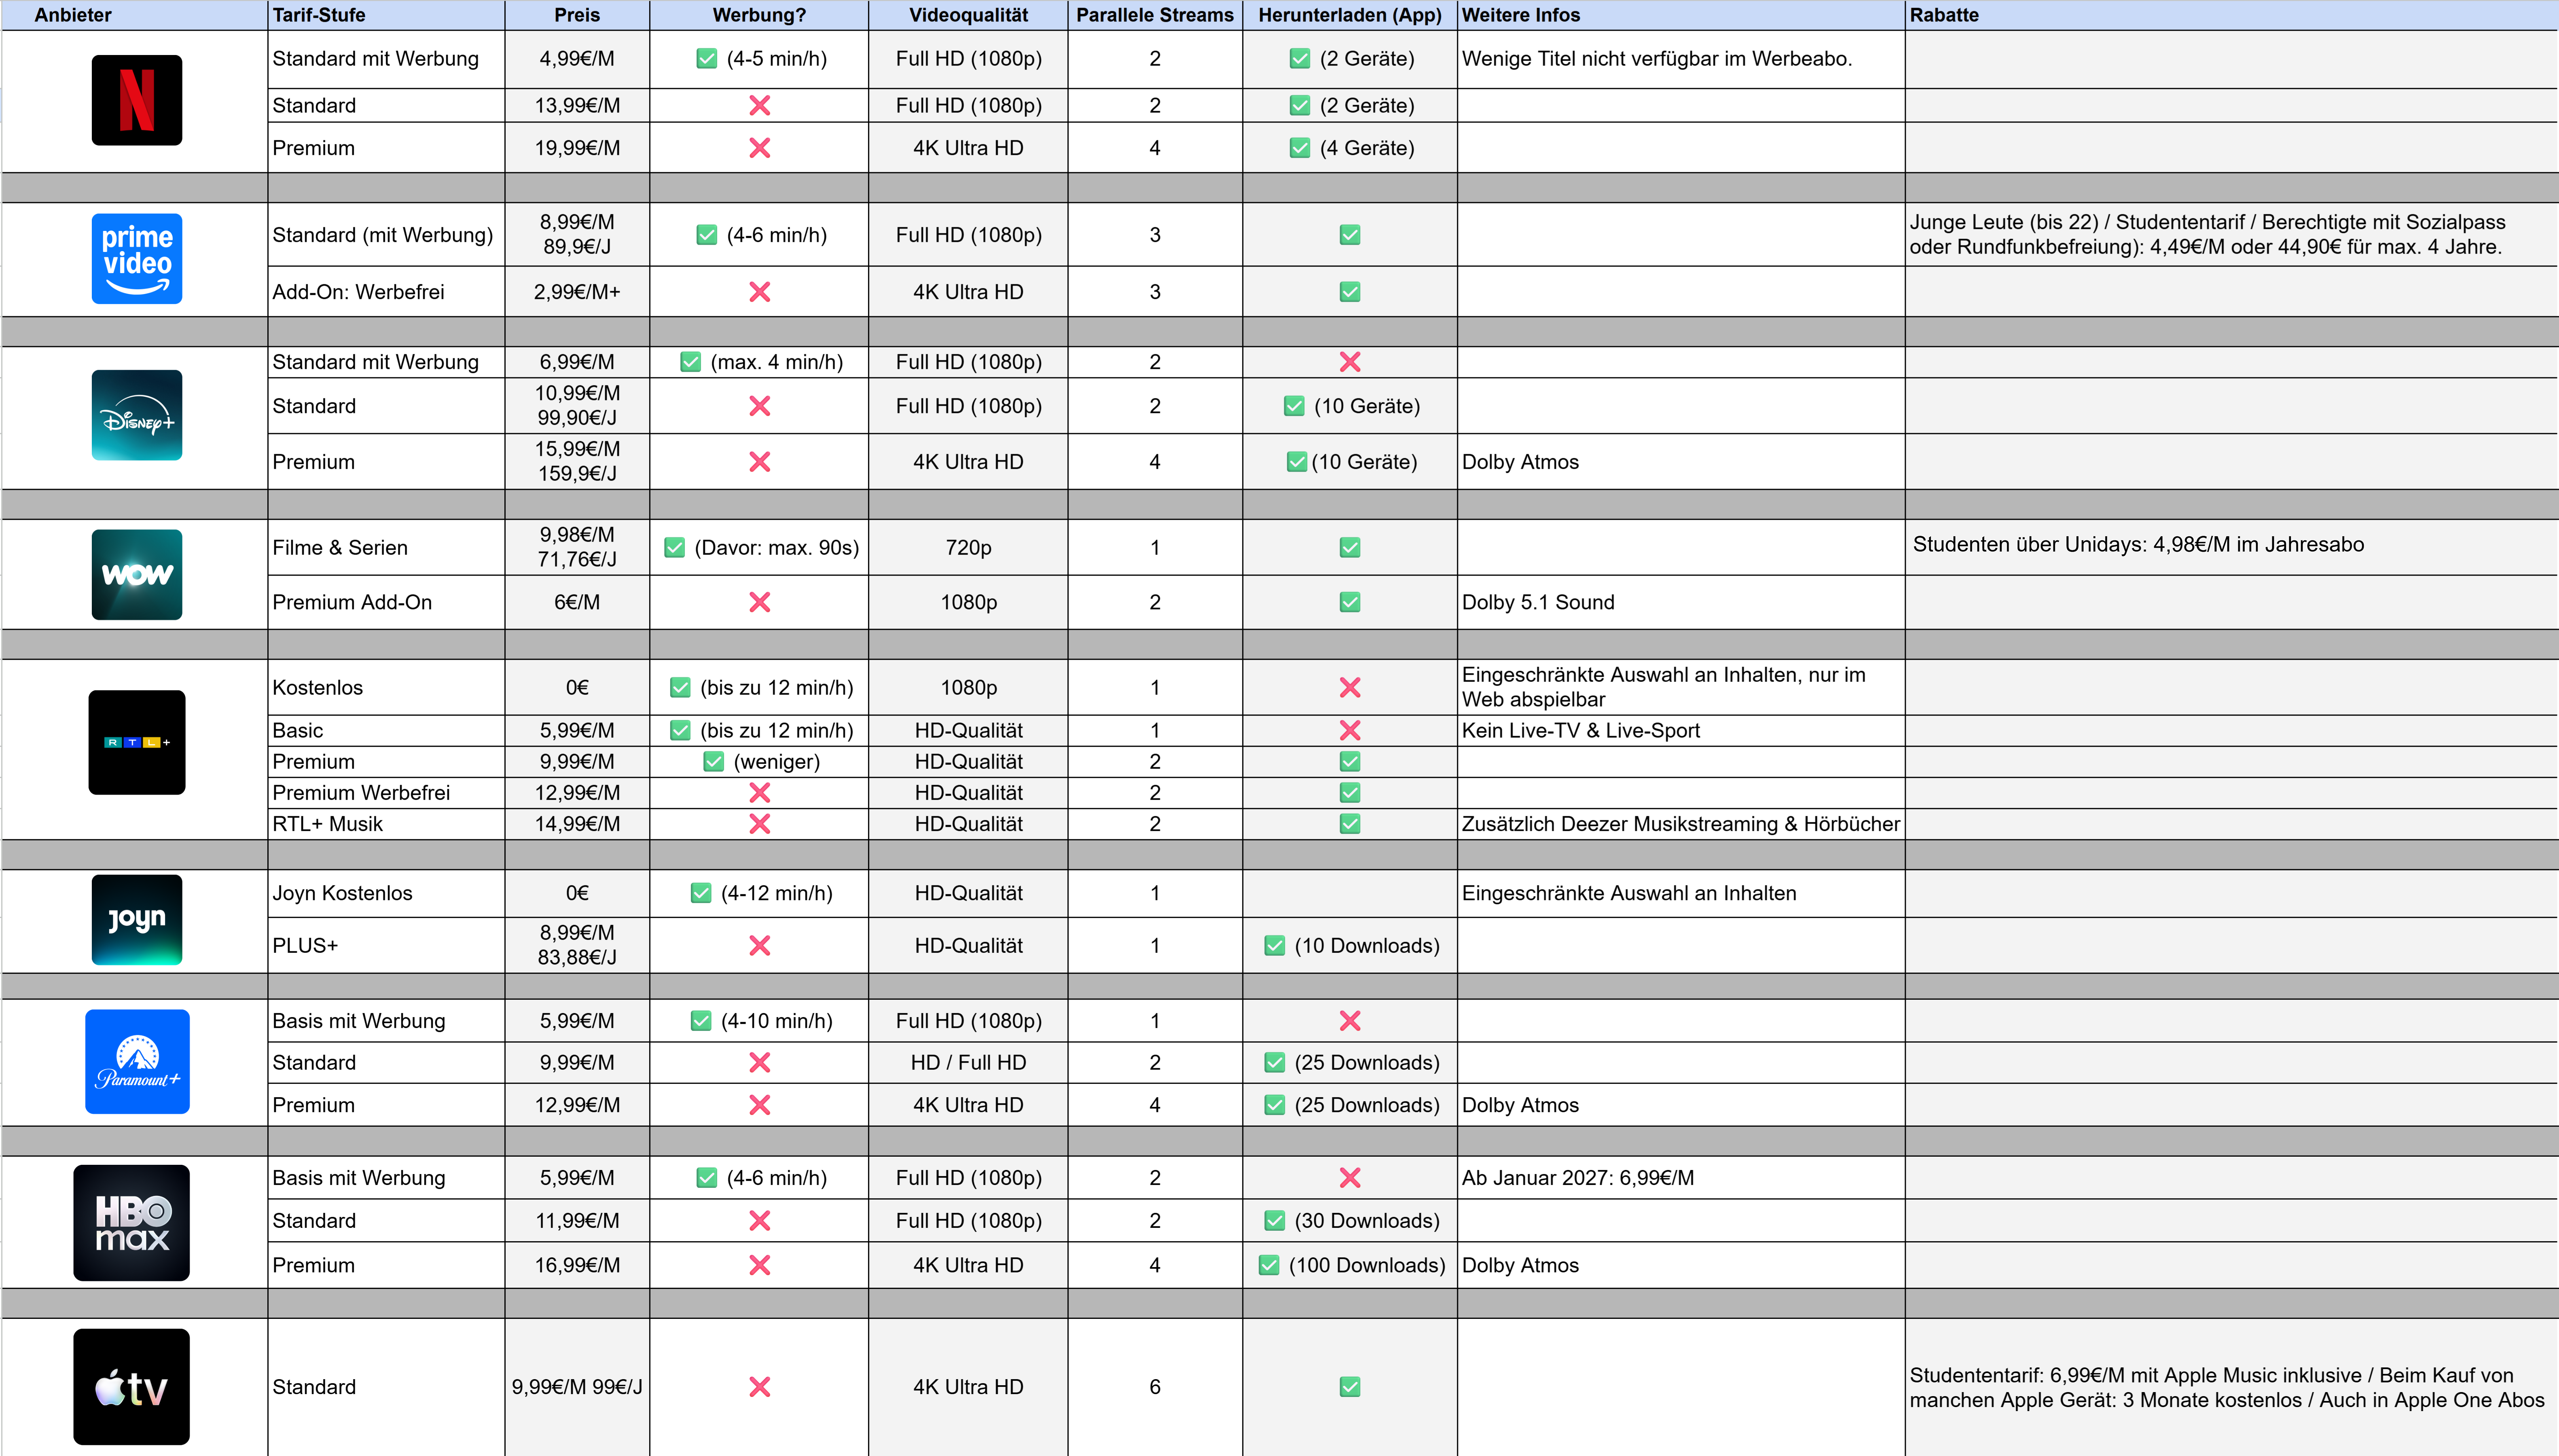The image size is (2559, 1456).
Task: Click the "Filme & Serien" tariff cell
Action: click(386, 547)
